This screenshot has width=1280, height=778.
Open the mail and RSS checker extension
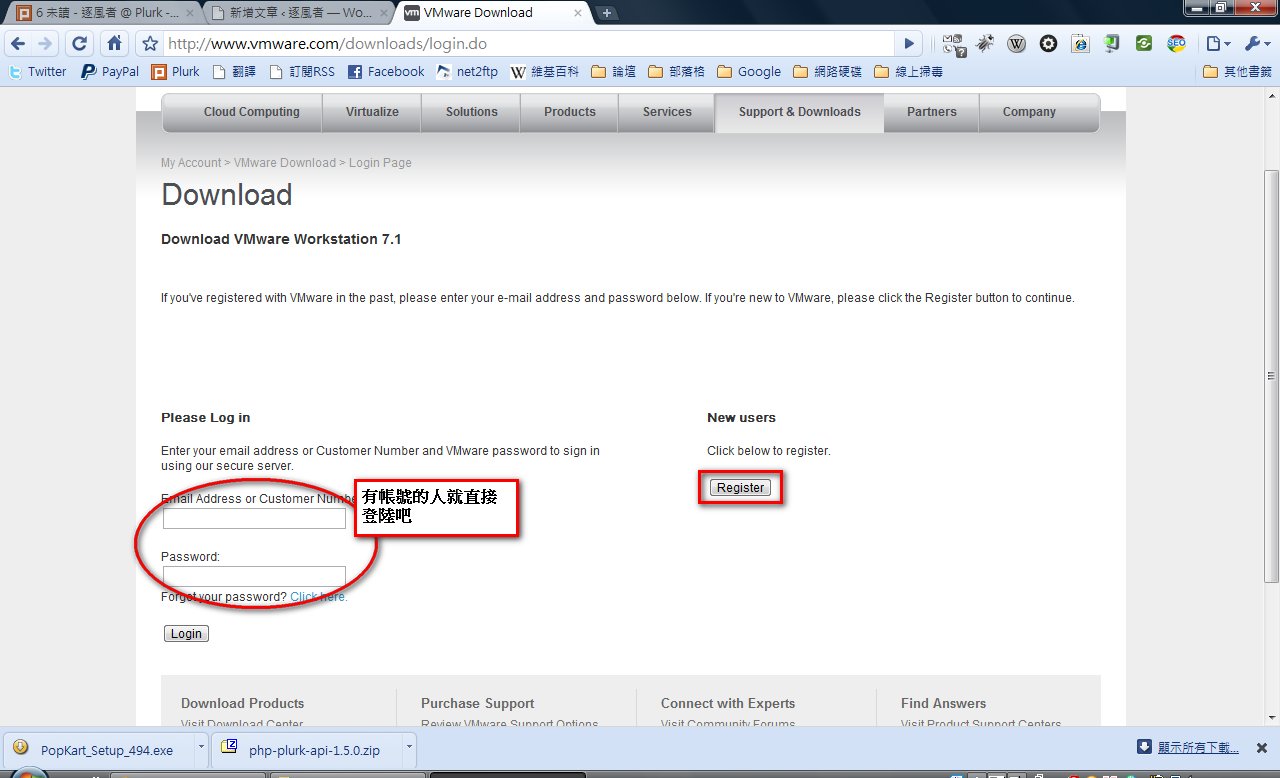pyautogui.click(x=954, y=44)
